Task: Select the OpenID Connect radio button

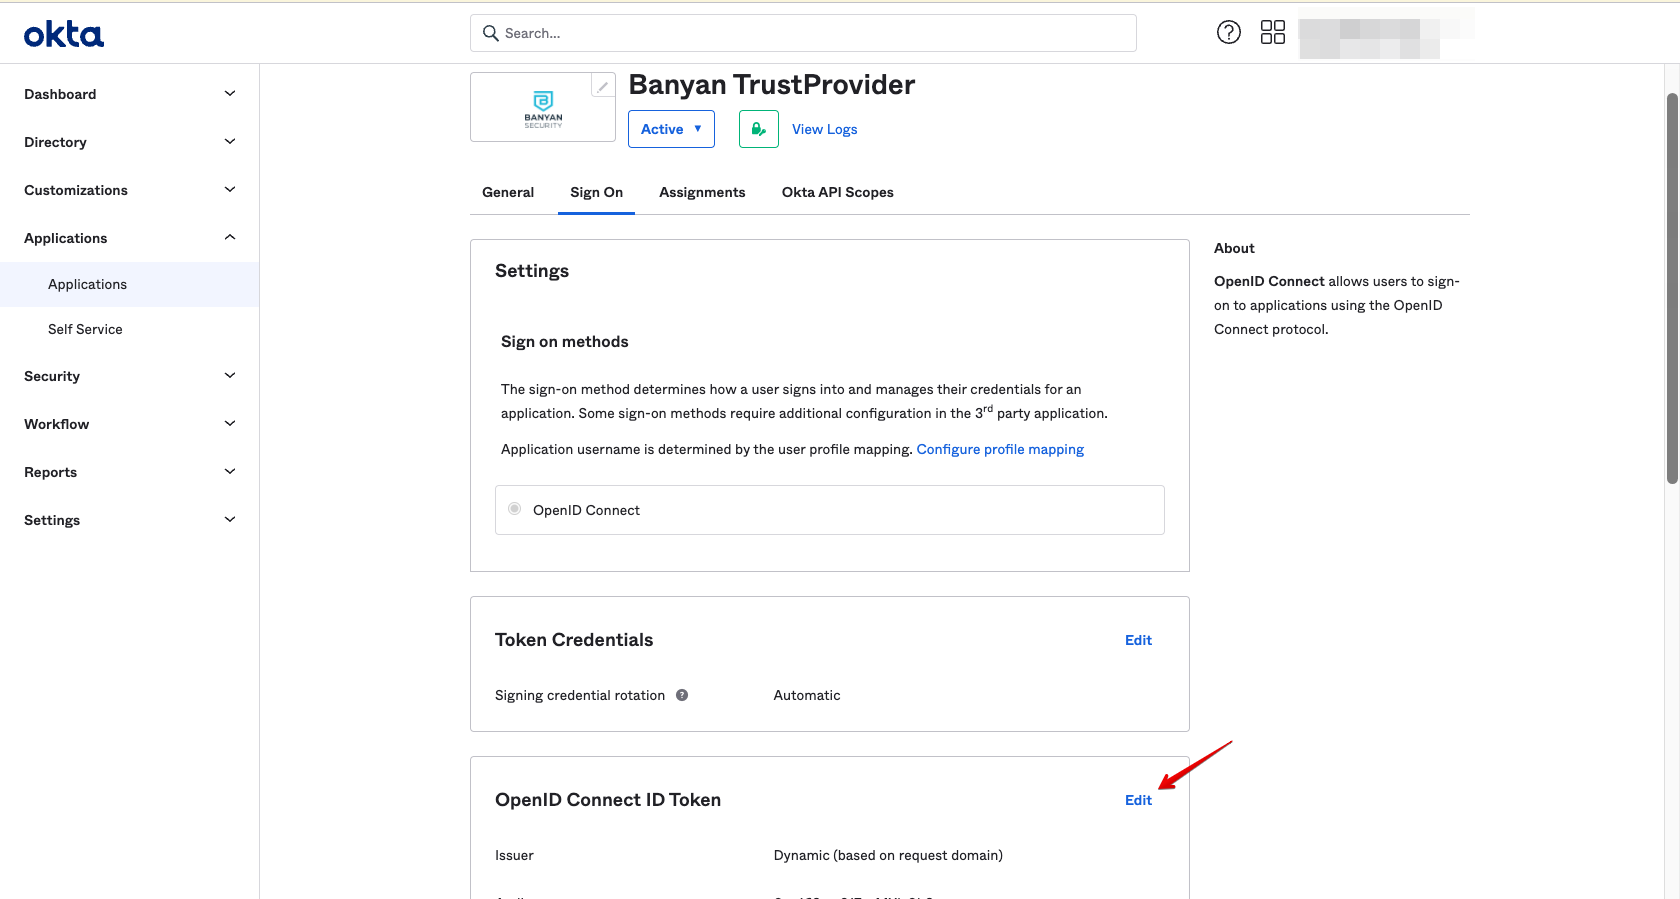Action: [x=514, y=509]
